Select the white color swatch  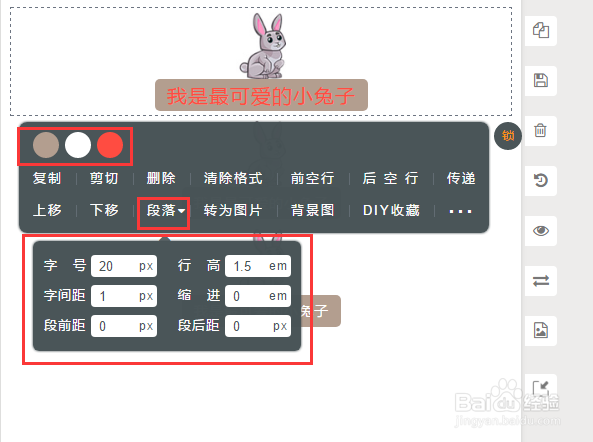[78, 145]
